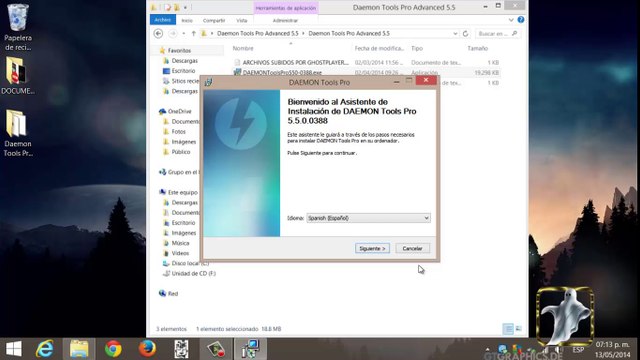
Task: Click Siguiente to continue installation
Action: pos(372,248)
